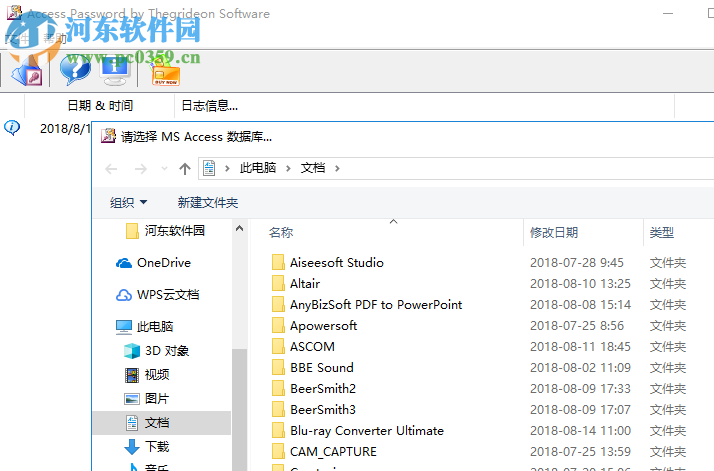
Task: Select 下载 in the navigation pane
Action: 147,446
